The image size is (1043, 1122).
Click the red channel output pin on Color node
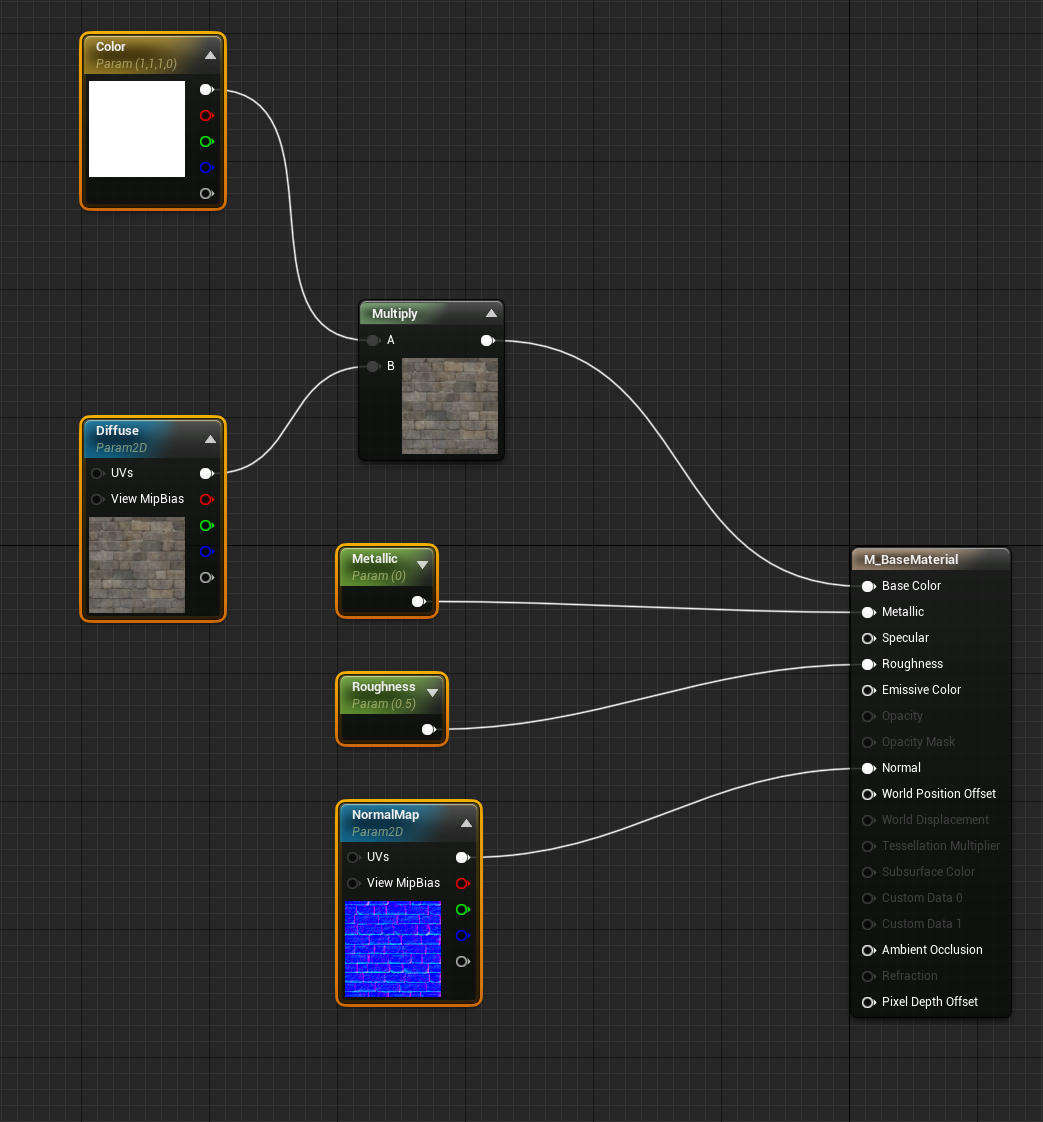tap(206, 116)
